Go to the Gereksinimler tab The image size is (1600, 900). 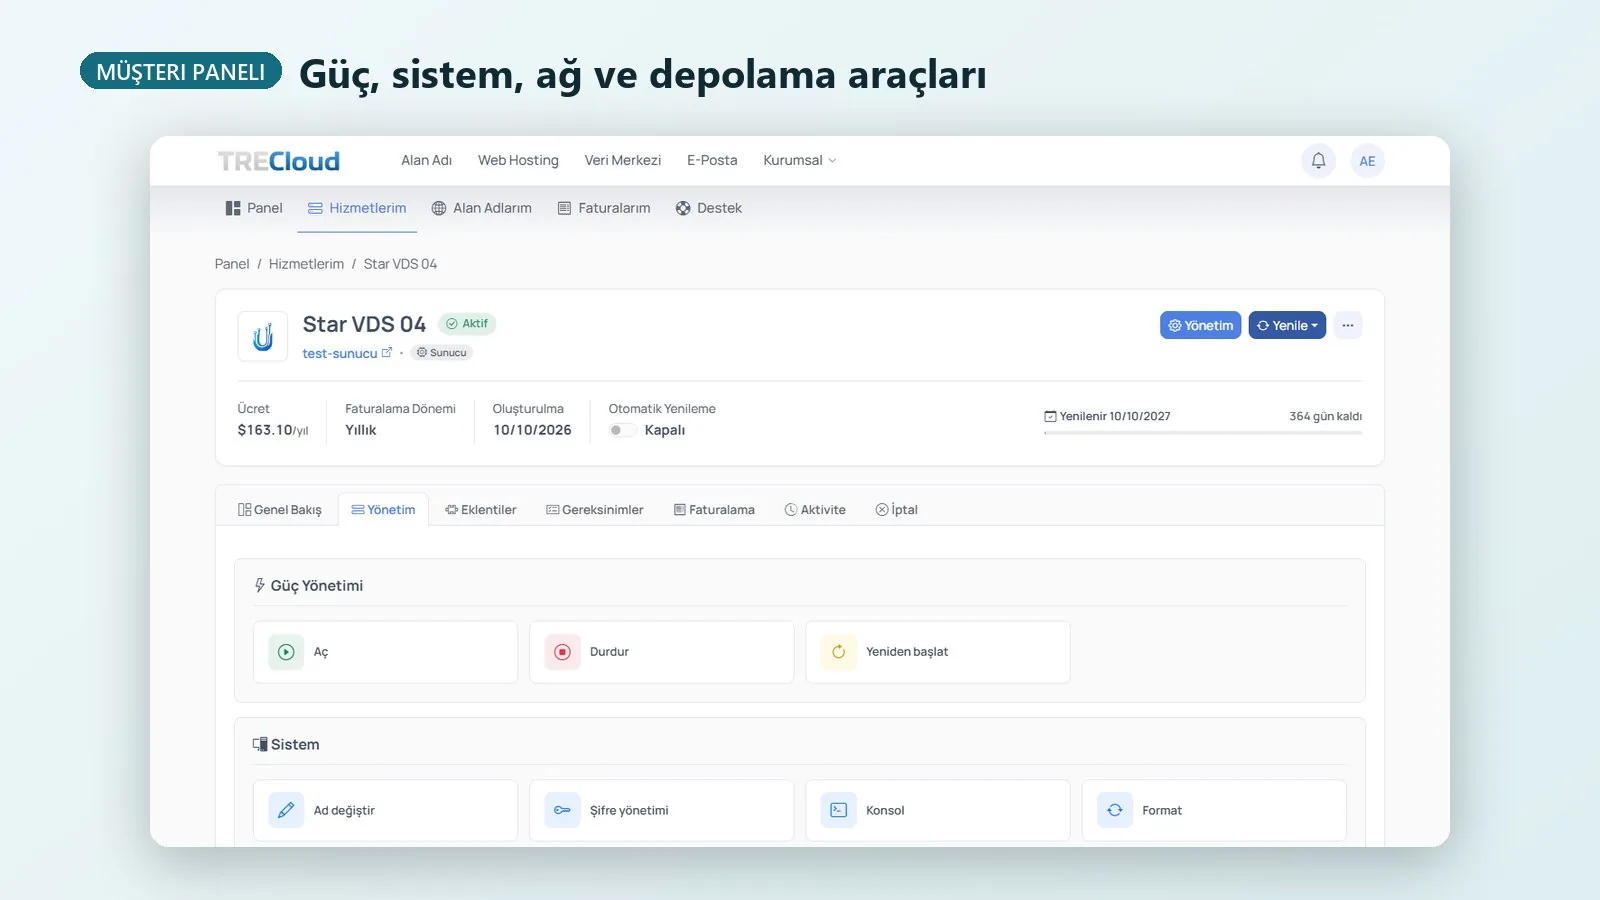595,510
